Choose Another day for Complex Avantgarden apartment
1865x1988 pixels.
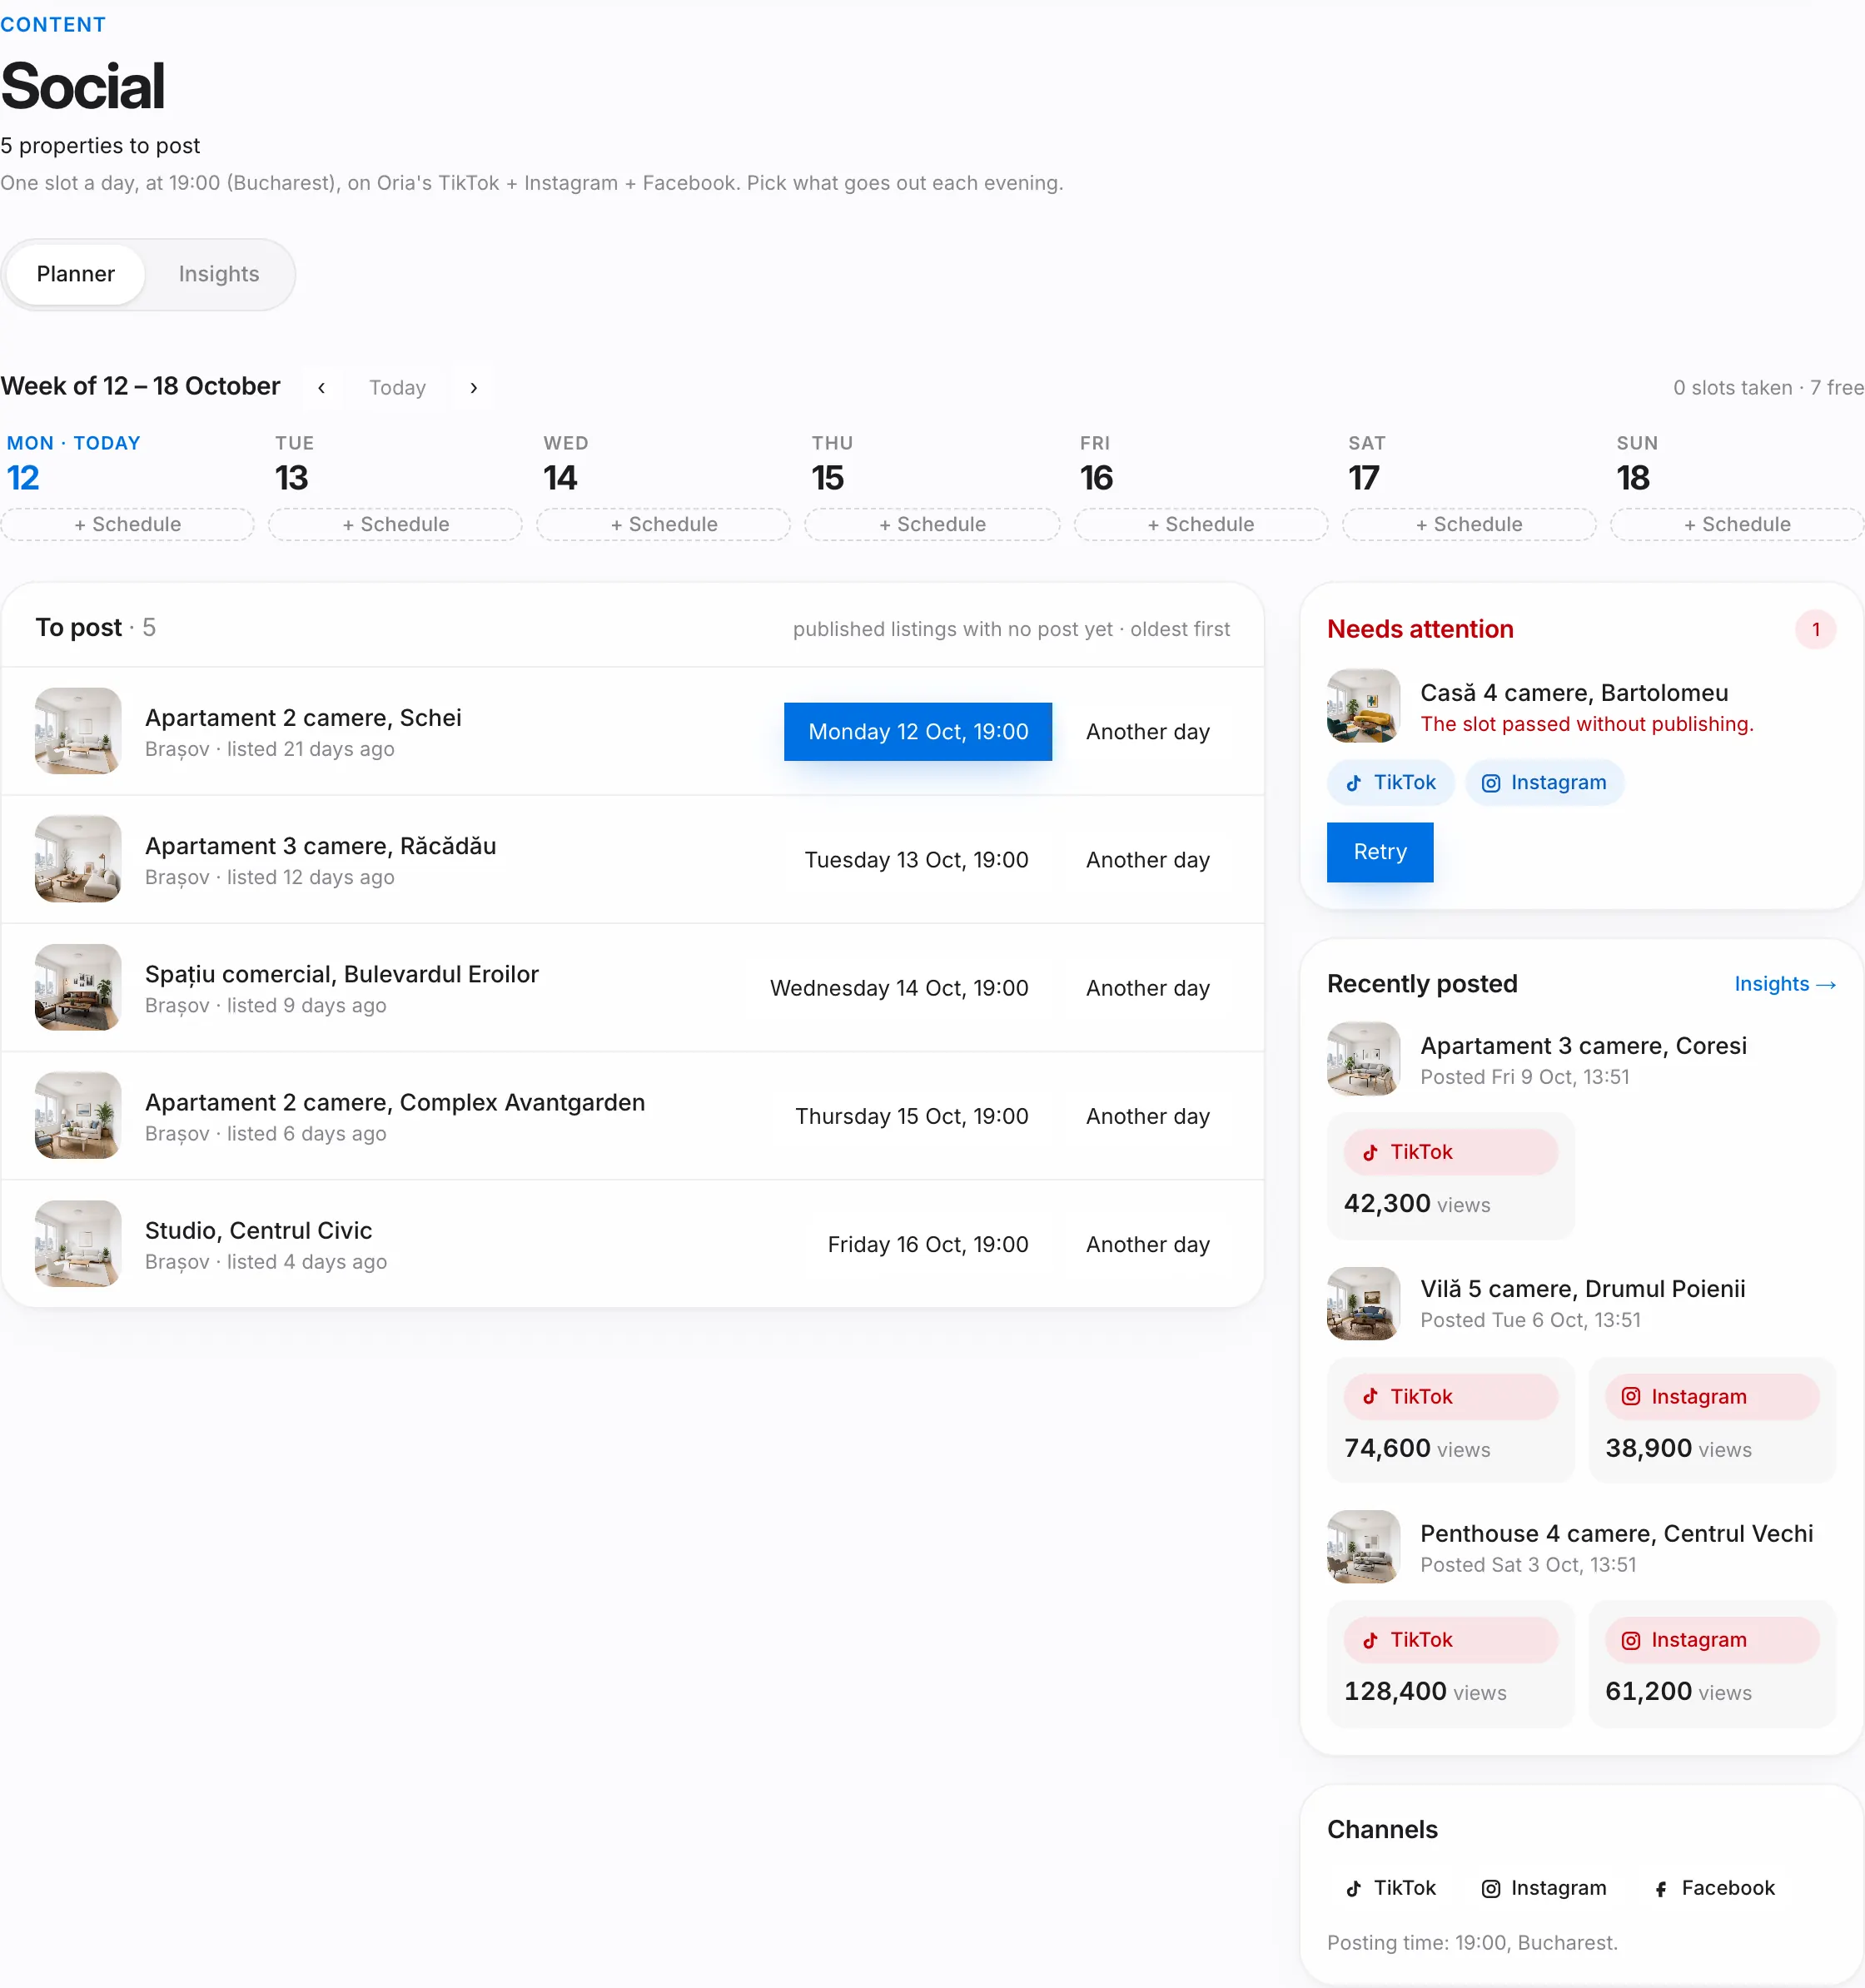1147,1116
